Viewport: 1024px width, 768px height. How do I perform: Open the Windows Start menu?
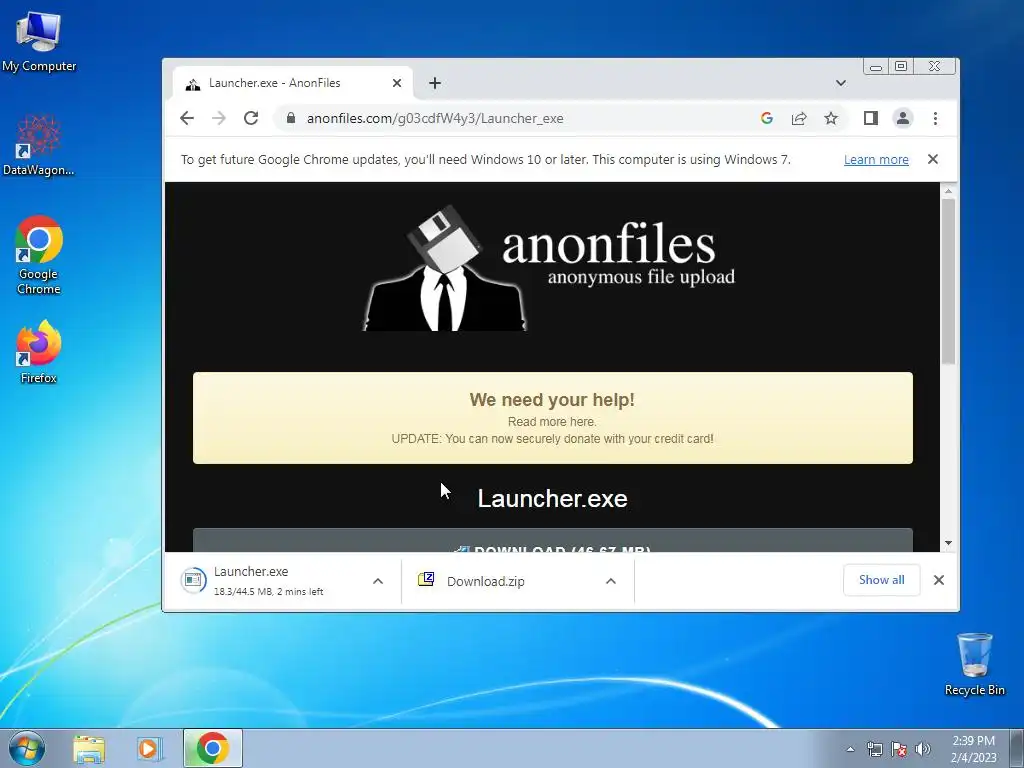[27, 748]
